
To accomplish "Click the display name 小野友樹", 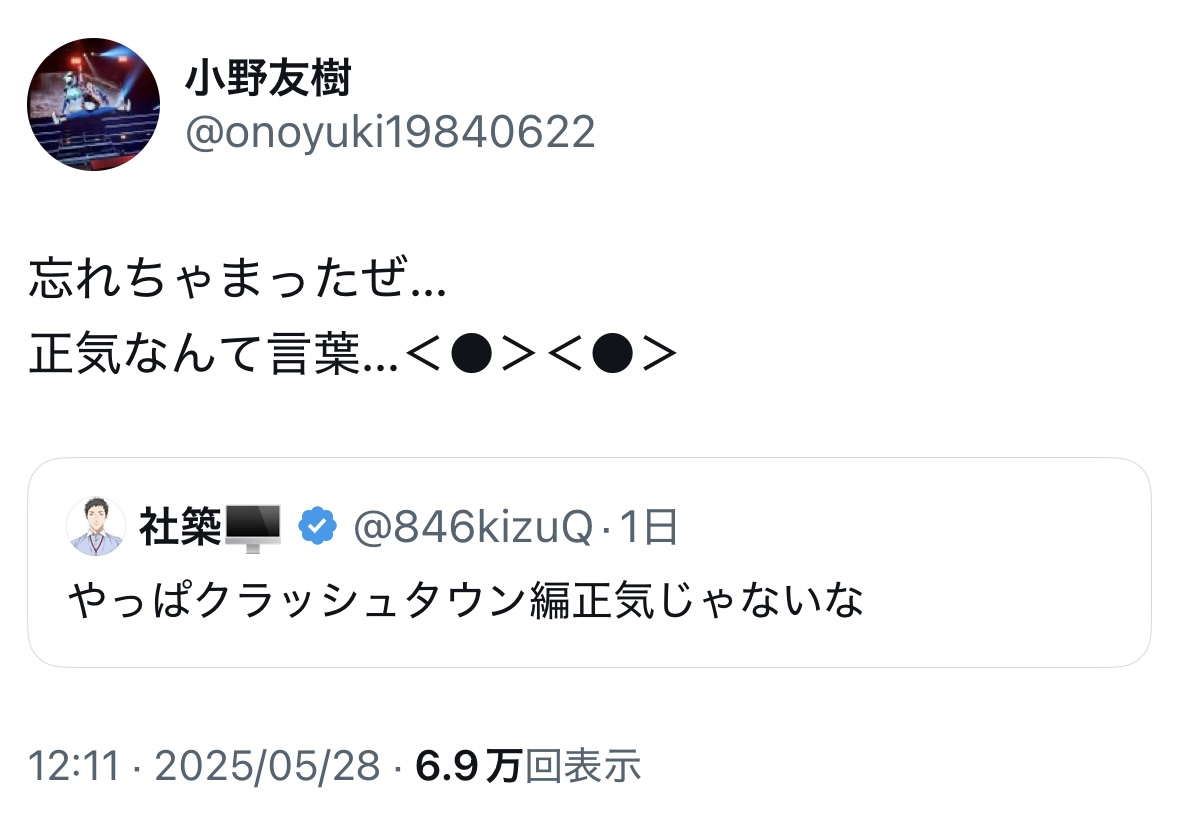I will point(267,79).
